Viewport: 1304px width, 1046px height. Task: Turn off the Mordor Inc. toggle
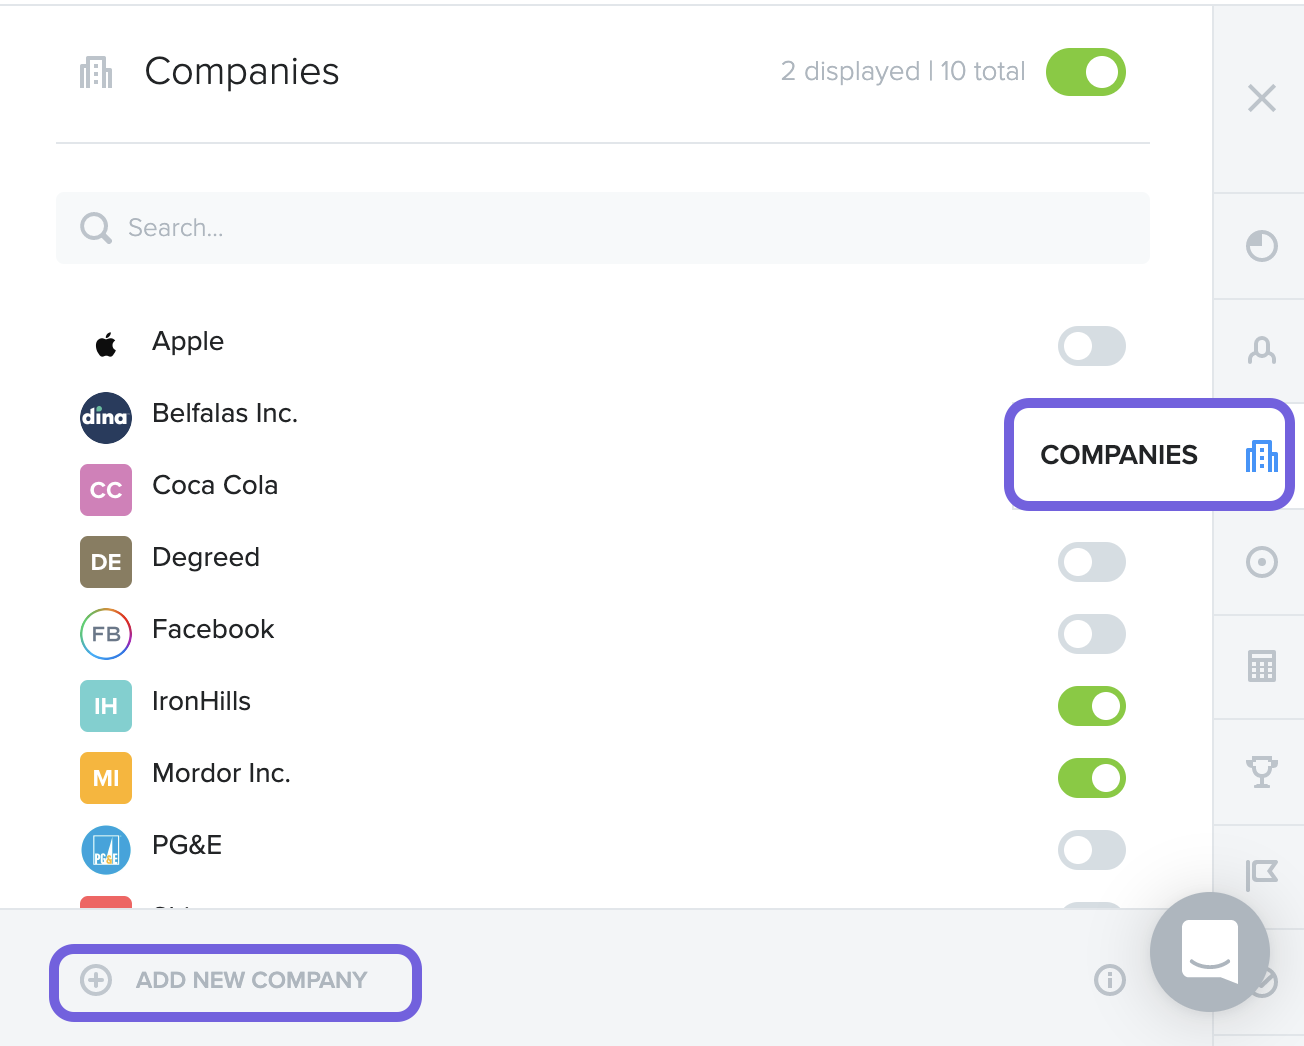[x=1091, y=778]
